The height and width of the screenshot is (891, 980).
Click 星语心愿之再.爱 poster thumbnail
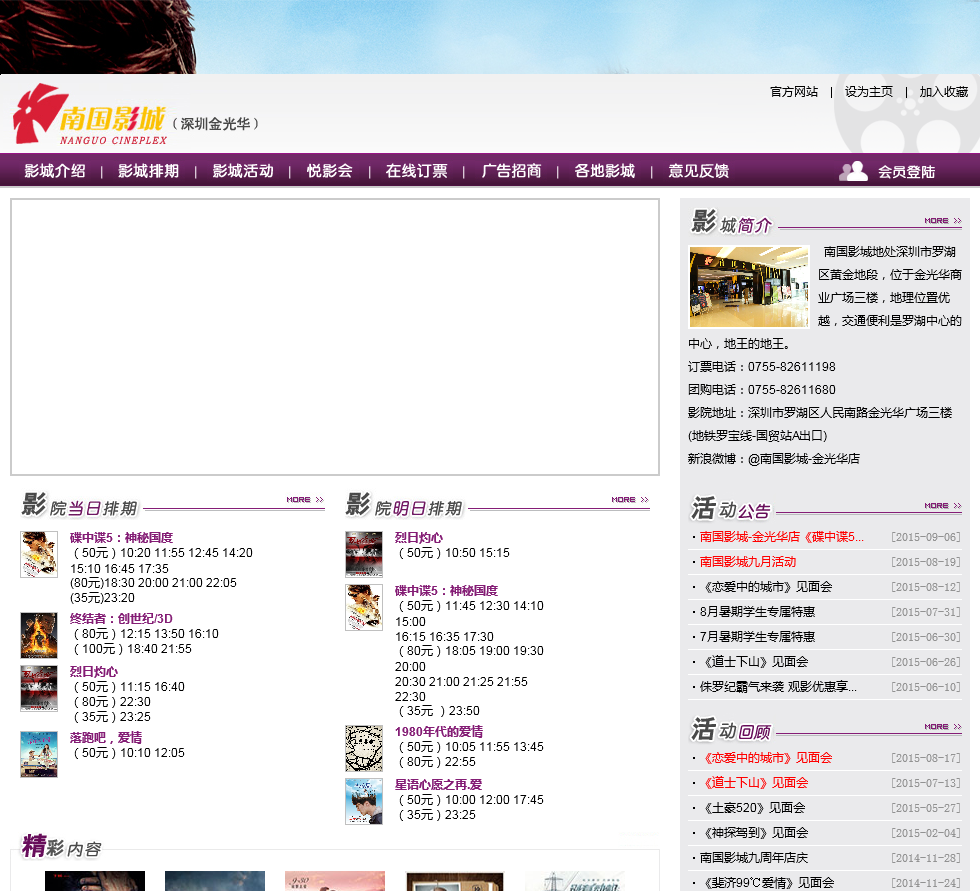point(364,802)
